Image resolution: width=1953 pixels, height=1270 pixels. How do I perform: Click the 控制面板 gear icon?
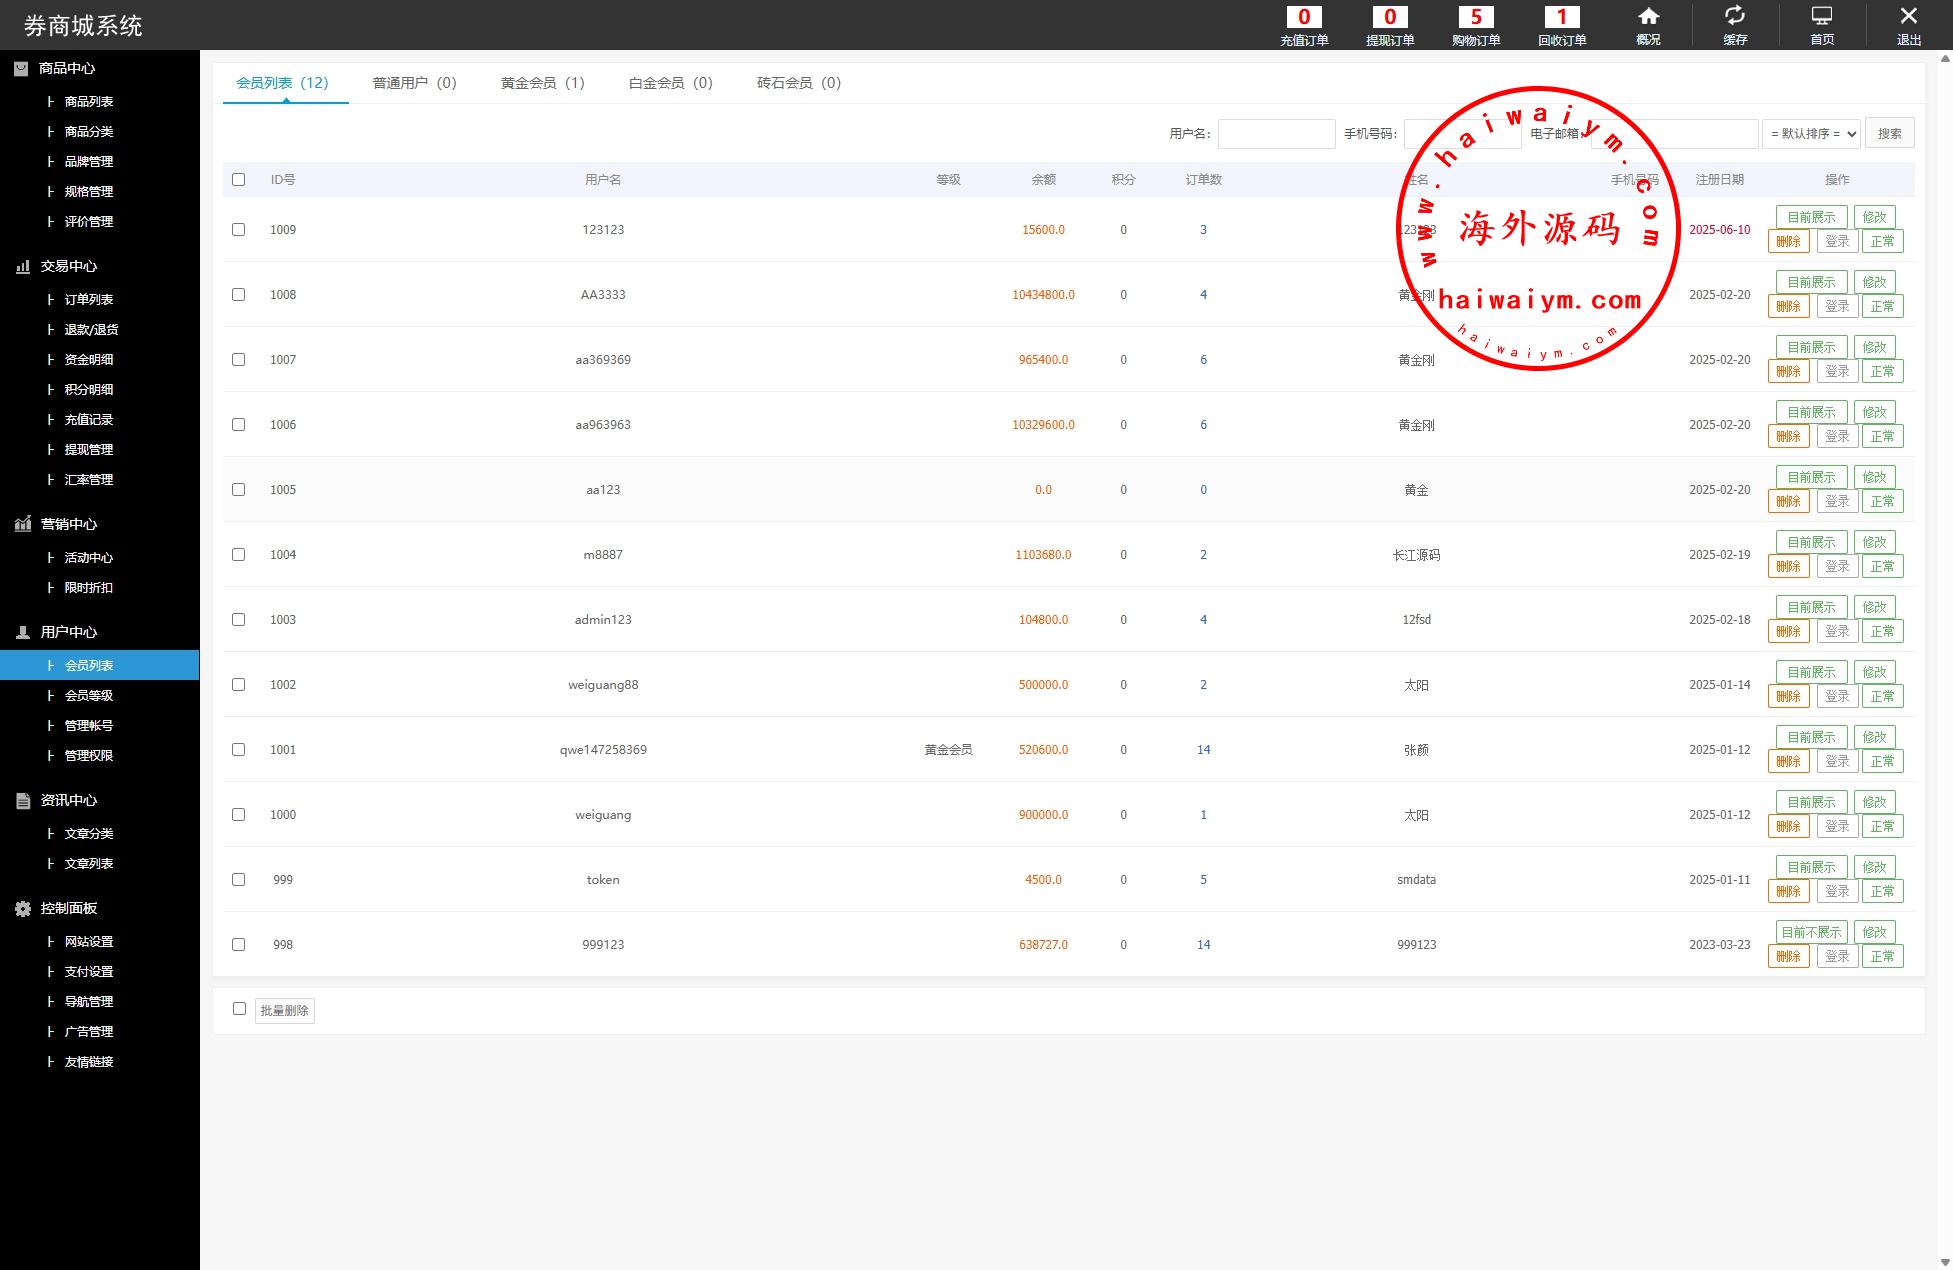click(23, 908)
